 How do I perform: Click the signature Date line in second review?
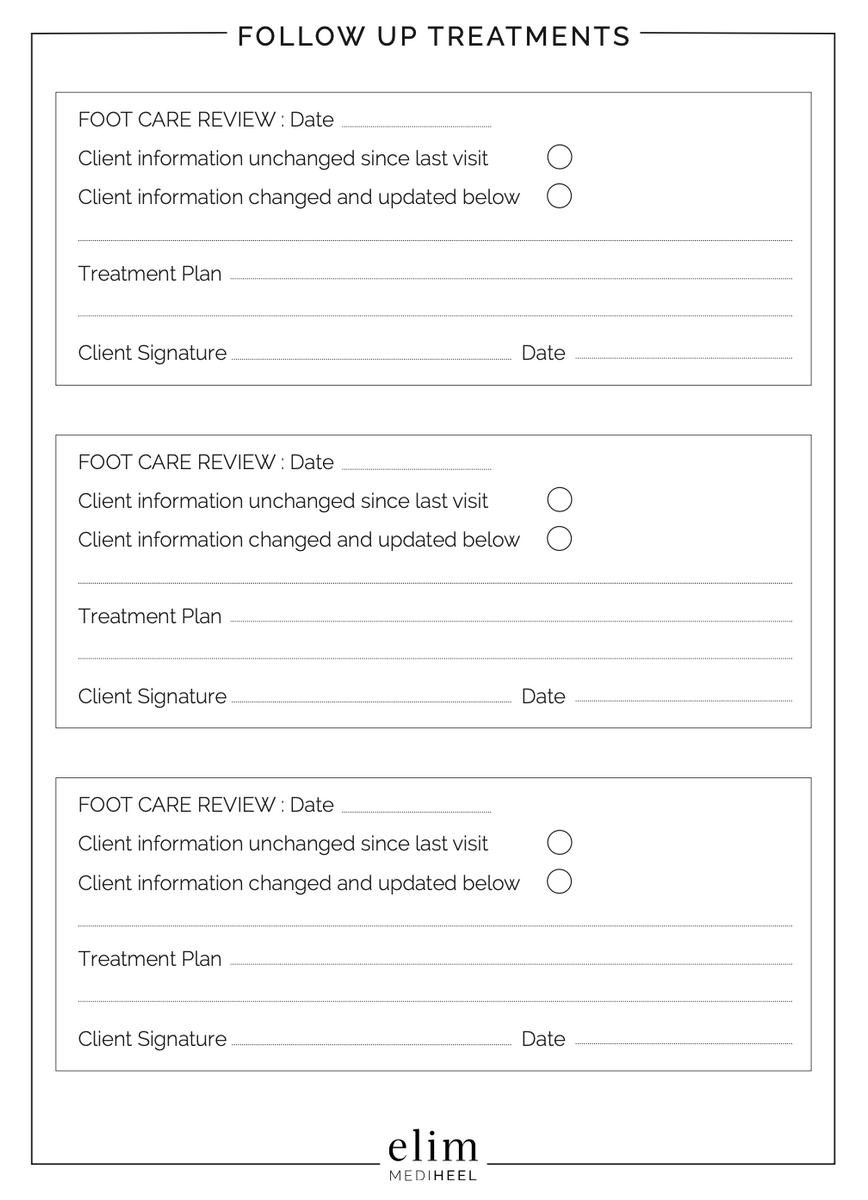683,699
